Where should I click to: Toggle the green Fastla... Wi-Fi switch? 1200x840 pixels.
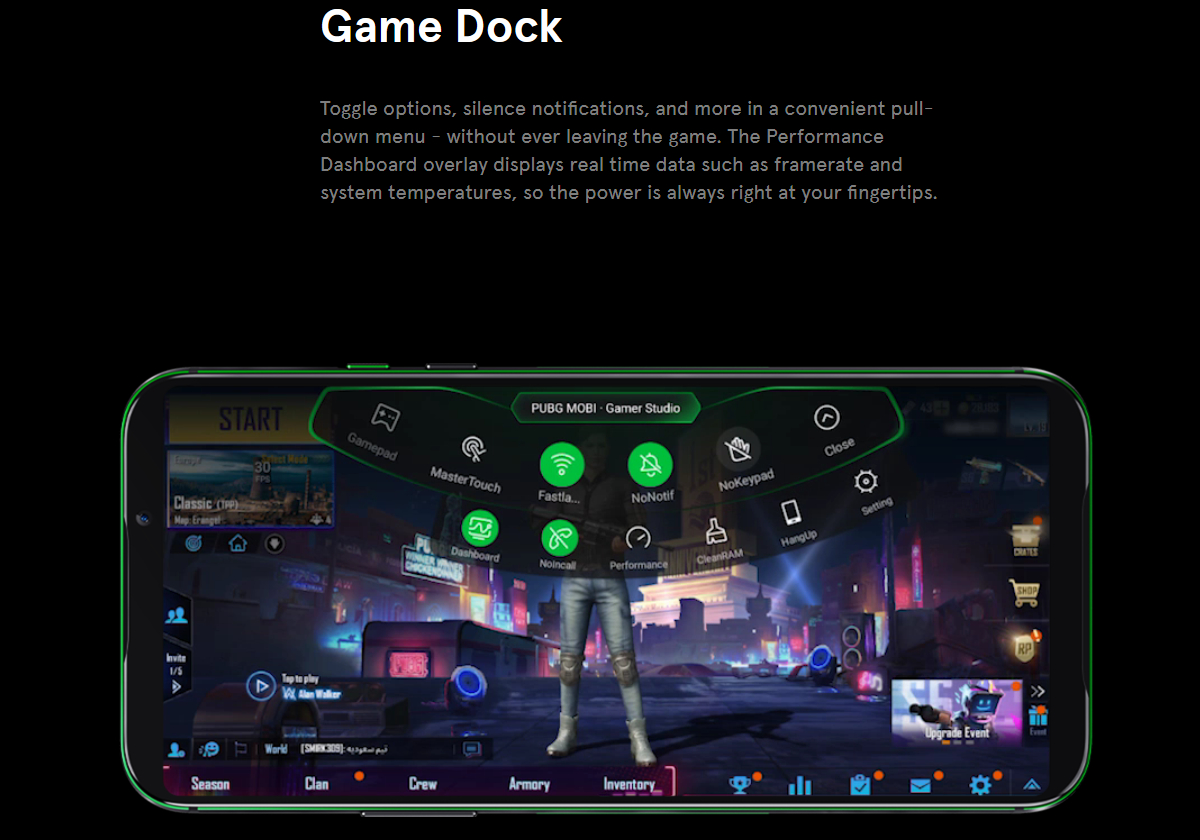562,464
